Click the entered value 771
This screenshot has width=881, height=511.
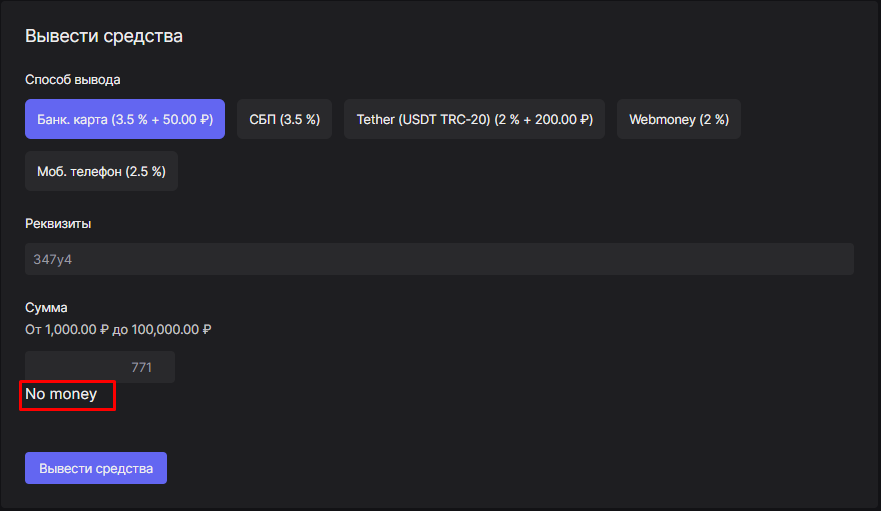click(x=141, y=367)
